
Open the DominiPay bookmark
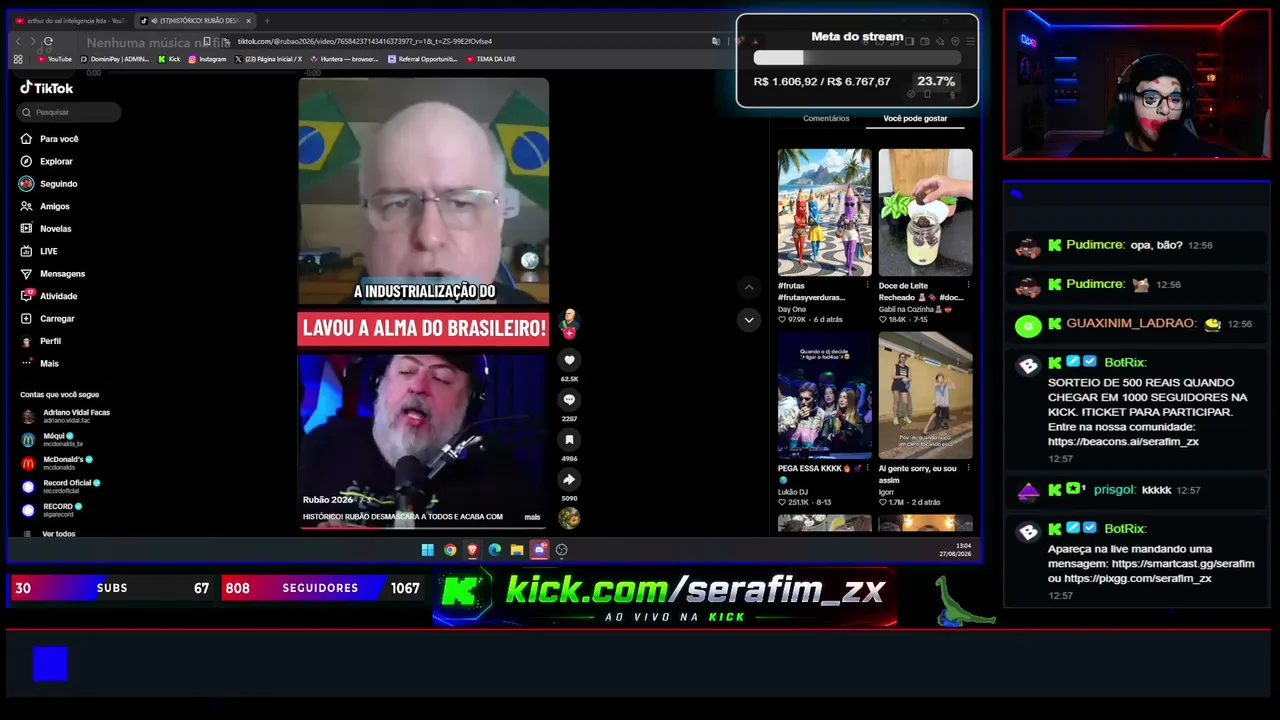pyautogui.click(x=113, y=59)
